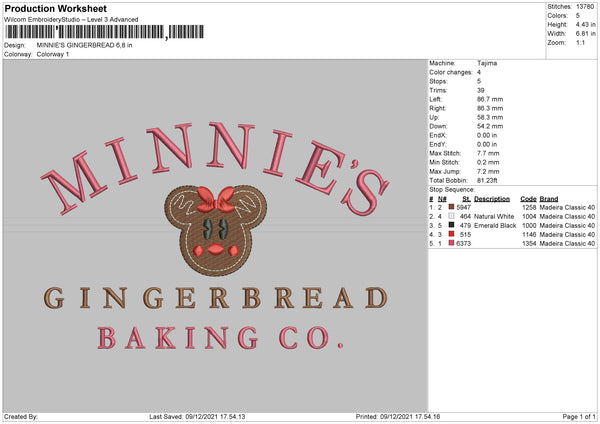
Task: Click the Machine value 'Tajima'
Action: point(487,63)
